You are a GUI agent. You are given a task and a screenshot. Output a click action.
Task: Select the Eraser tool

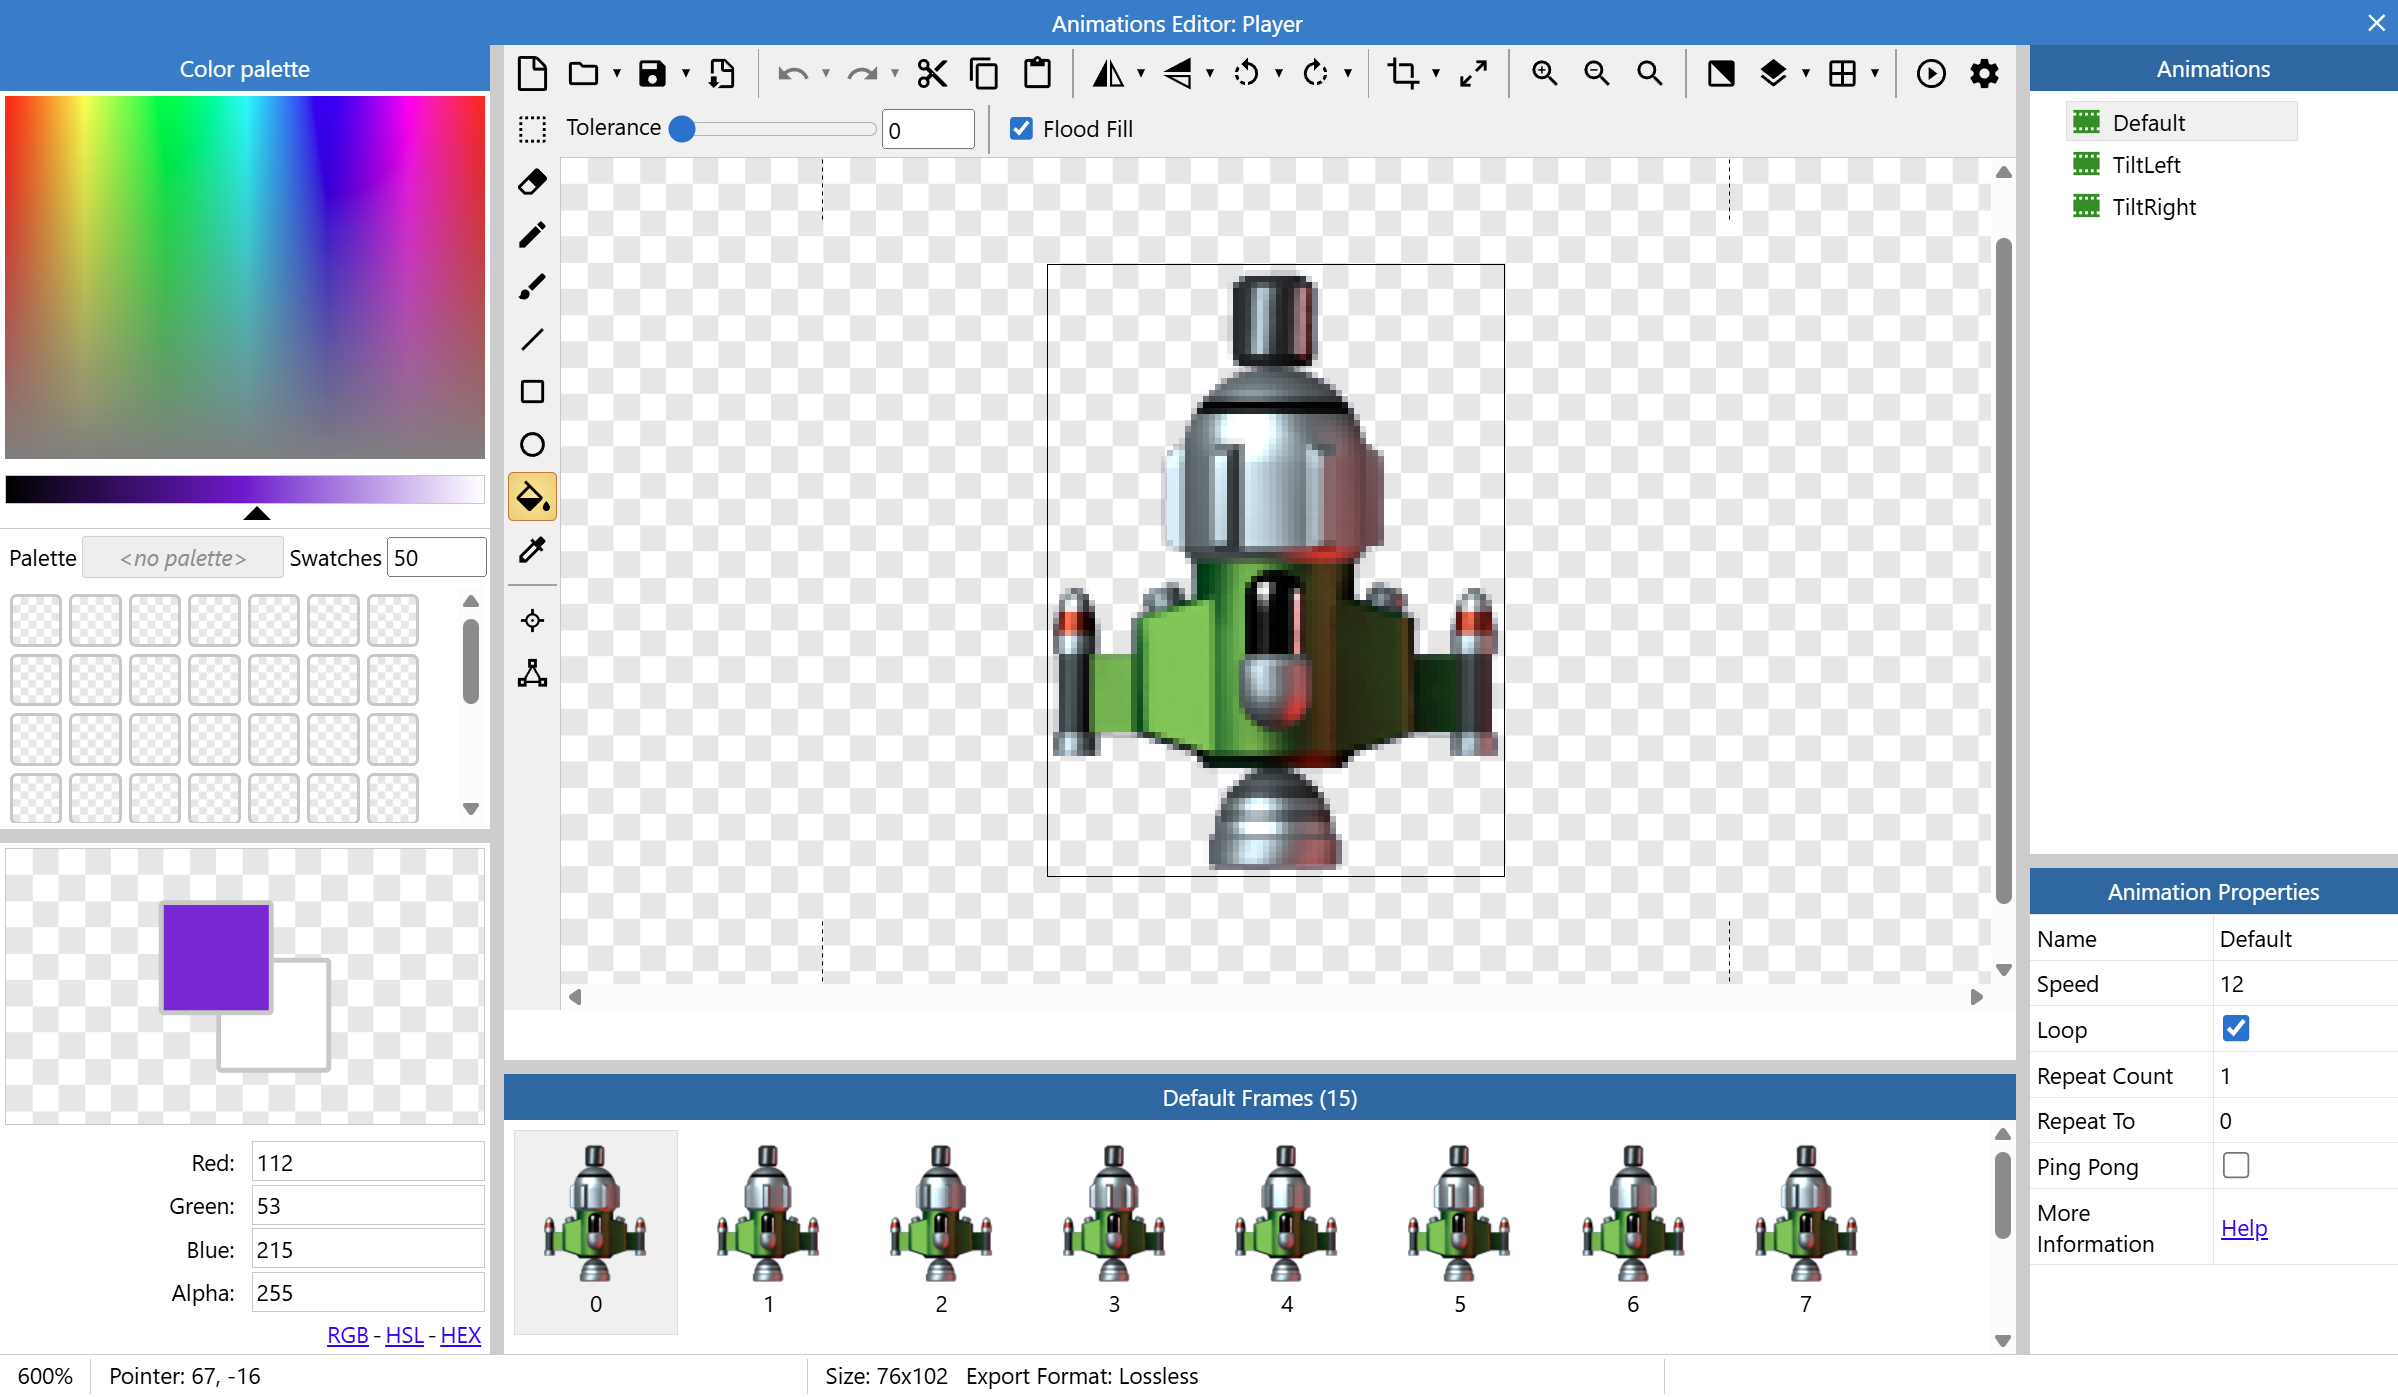pos(532,182)
